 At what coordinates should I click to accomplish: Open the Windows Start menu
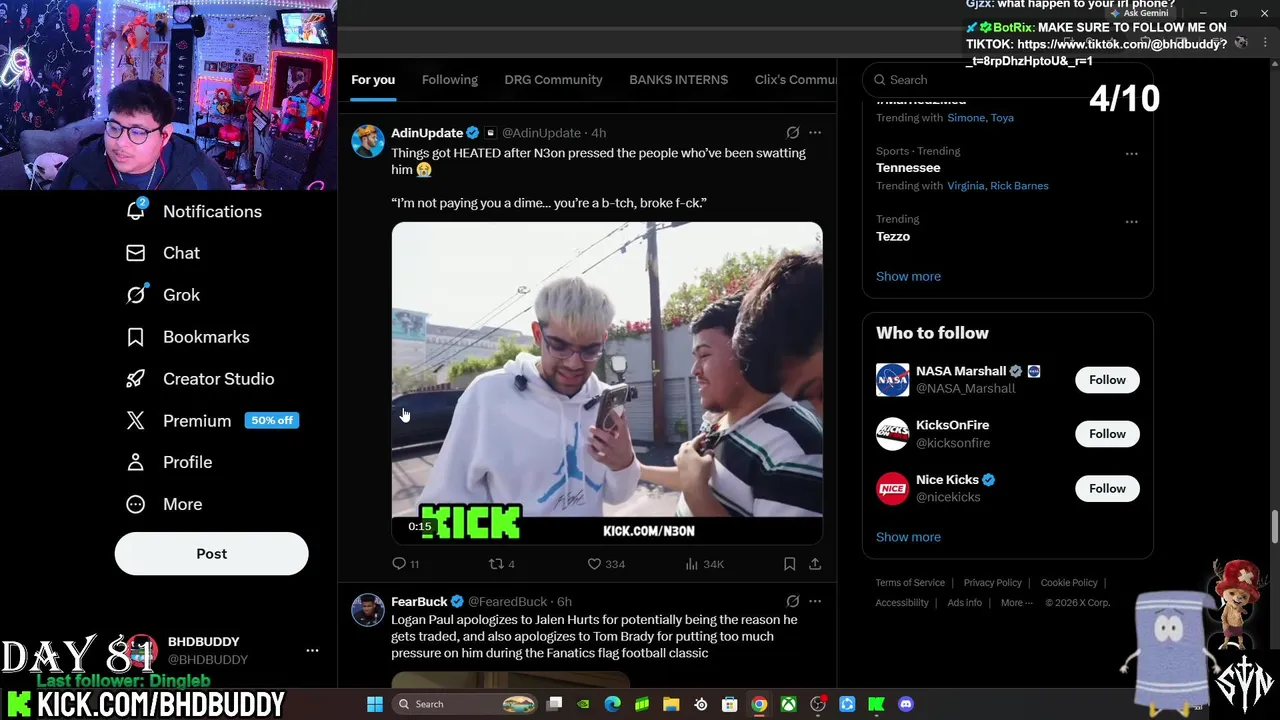point(374,704)
